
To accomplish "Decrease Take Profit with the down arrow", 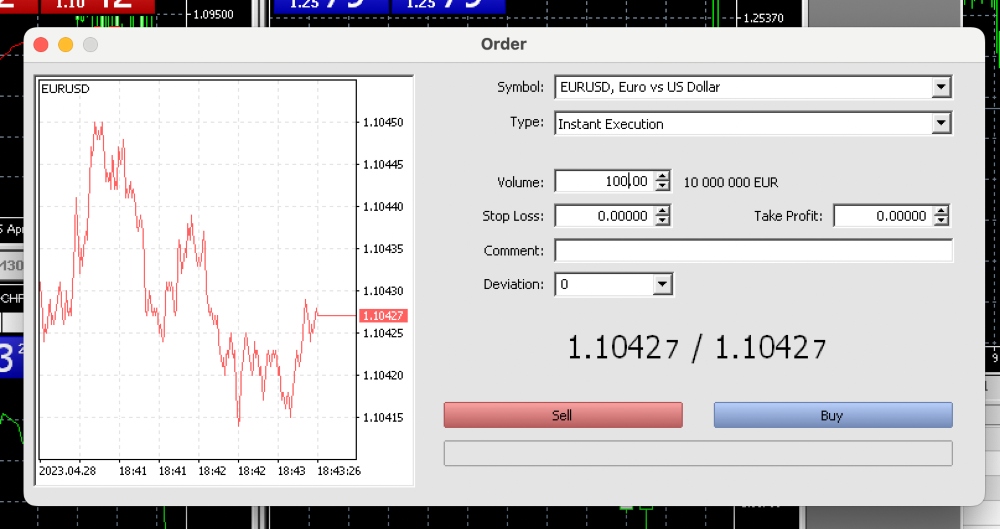I will pyautogui.click(x=941, y=221).
